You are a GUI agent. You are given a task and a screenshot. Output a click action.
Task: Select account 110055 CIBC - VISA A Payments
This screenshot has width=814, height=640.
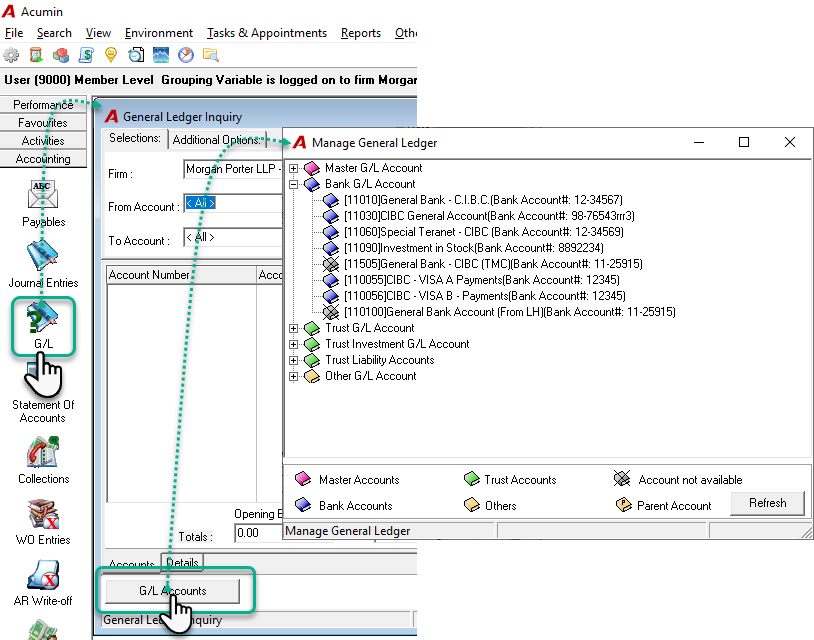click(482, 280)
